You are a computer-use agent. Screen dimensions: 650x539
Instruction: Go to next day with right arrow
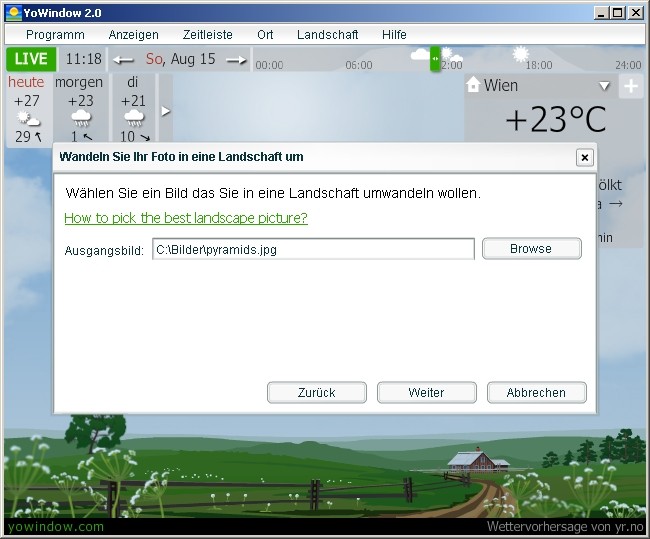(236, 60)
